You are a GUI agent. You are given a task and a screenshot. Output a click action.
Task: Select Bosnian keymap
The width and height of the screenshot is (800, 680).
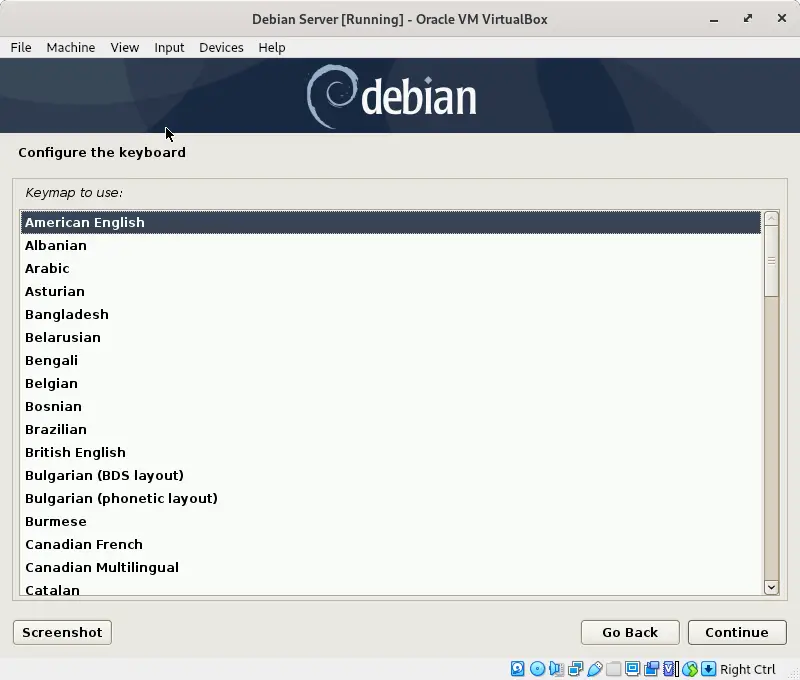391,406
